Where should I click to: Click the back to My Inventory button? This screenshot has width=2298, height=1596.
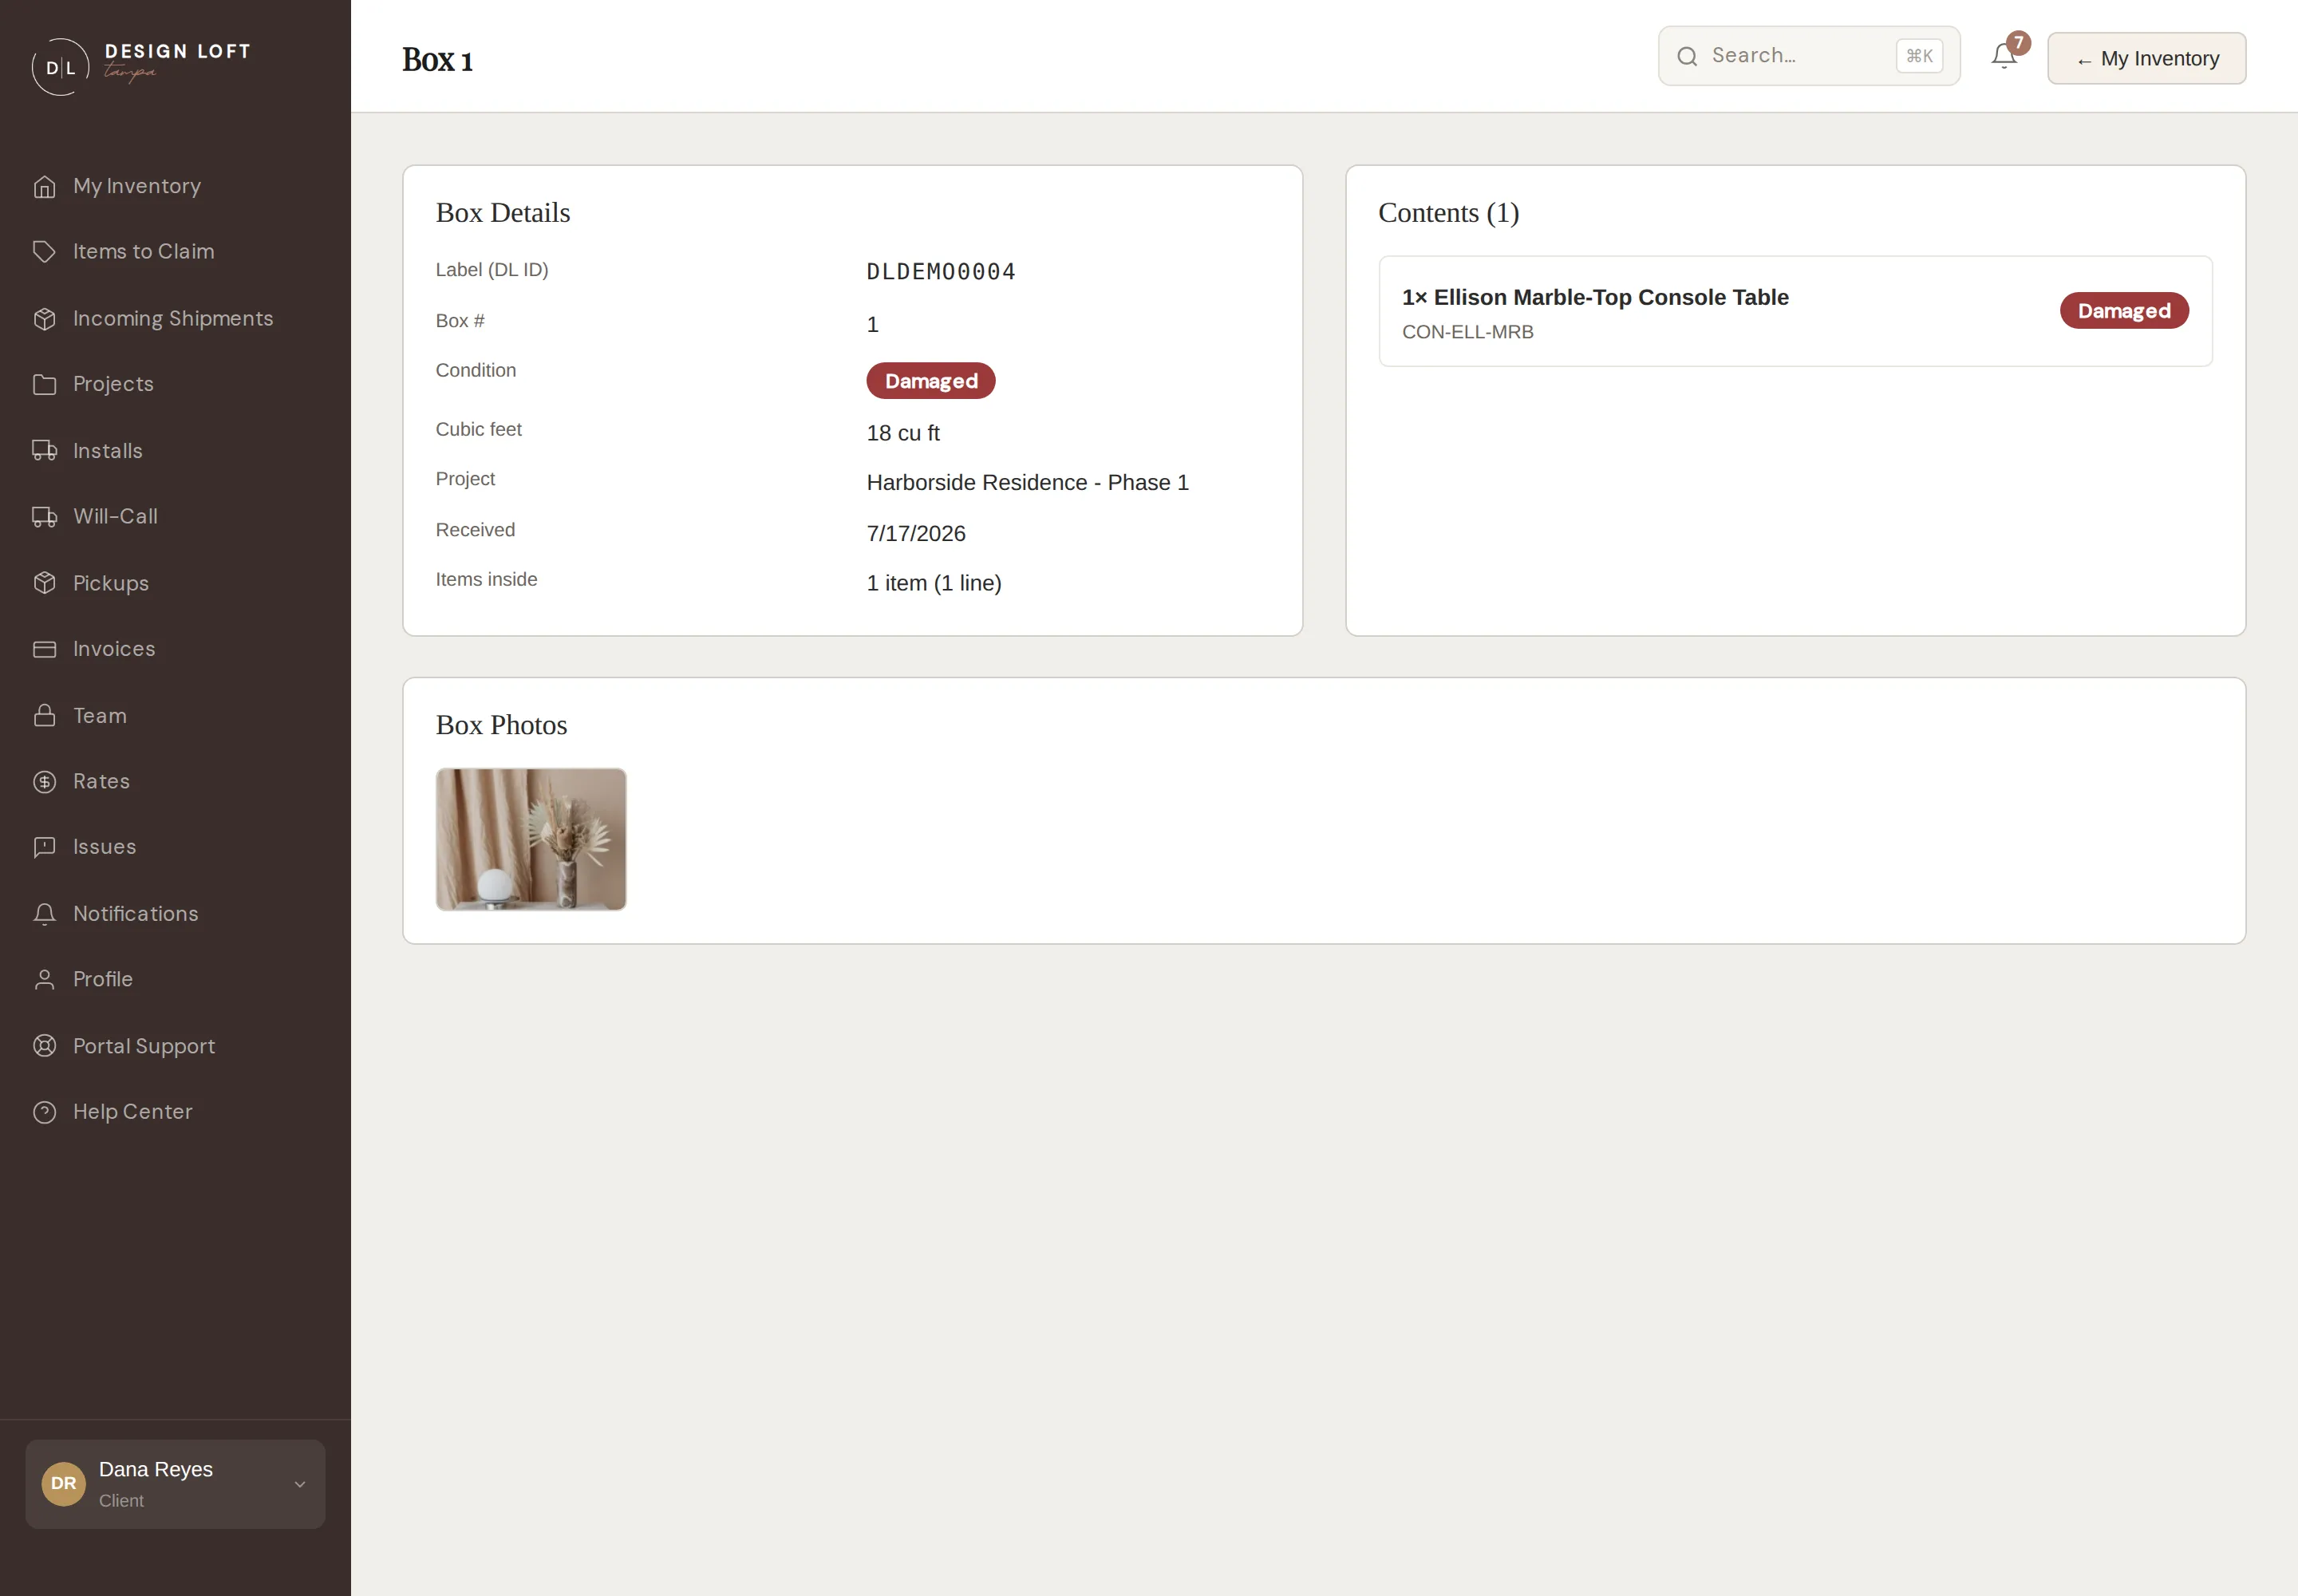click(2146, 58)
